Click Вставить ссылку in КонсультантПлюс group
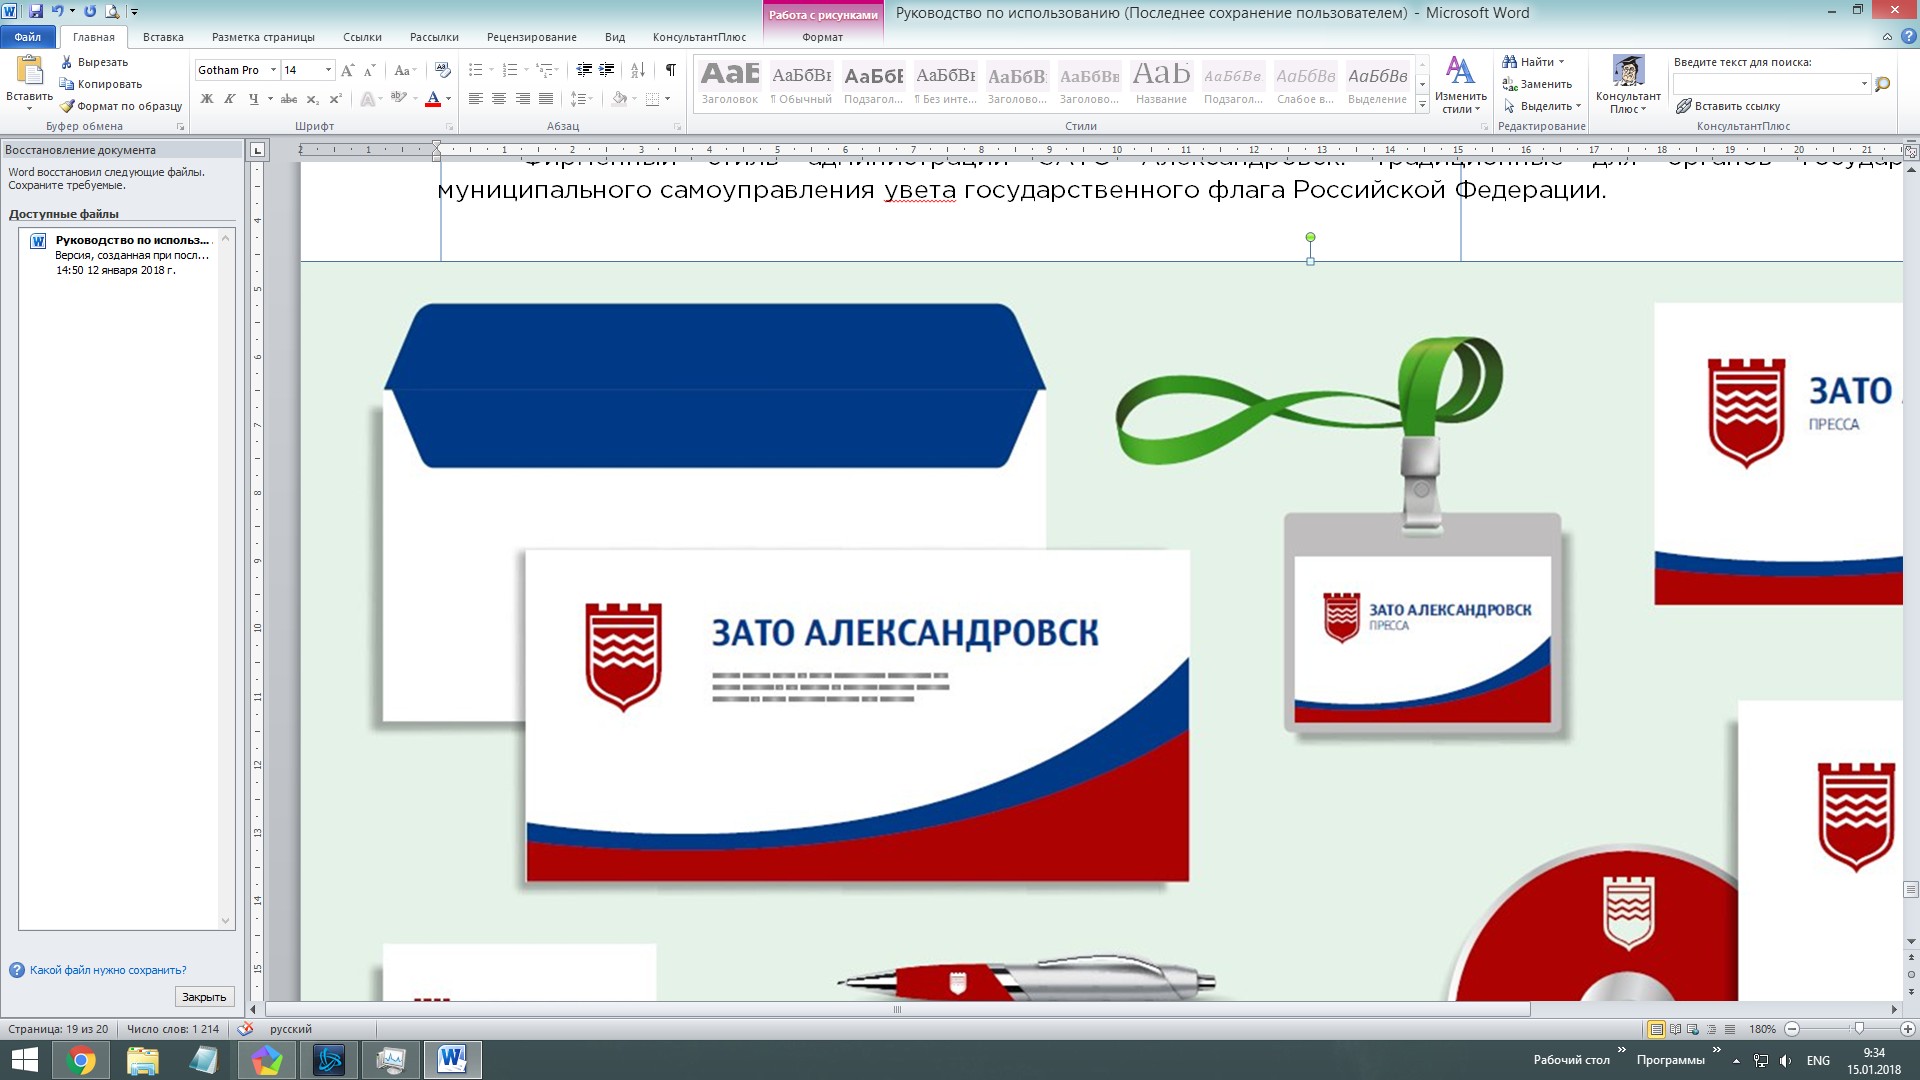This screenshot has height=1080, width=1920. pos(1728,106)
